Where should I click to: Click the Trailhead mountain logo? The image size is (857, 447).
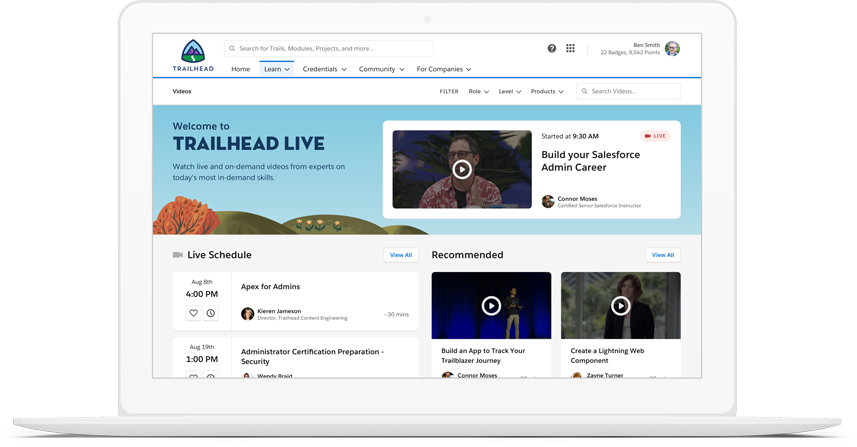(x=193, y=51)
